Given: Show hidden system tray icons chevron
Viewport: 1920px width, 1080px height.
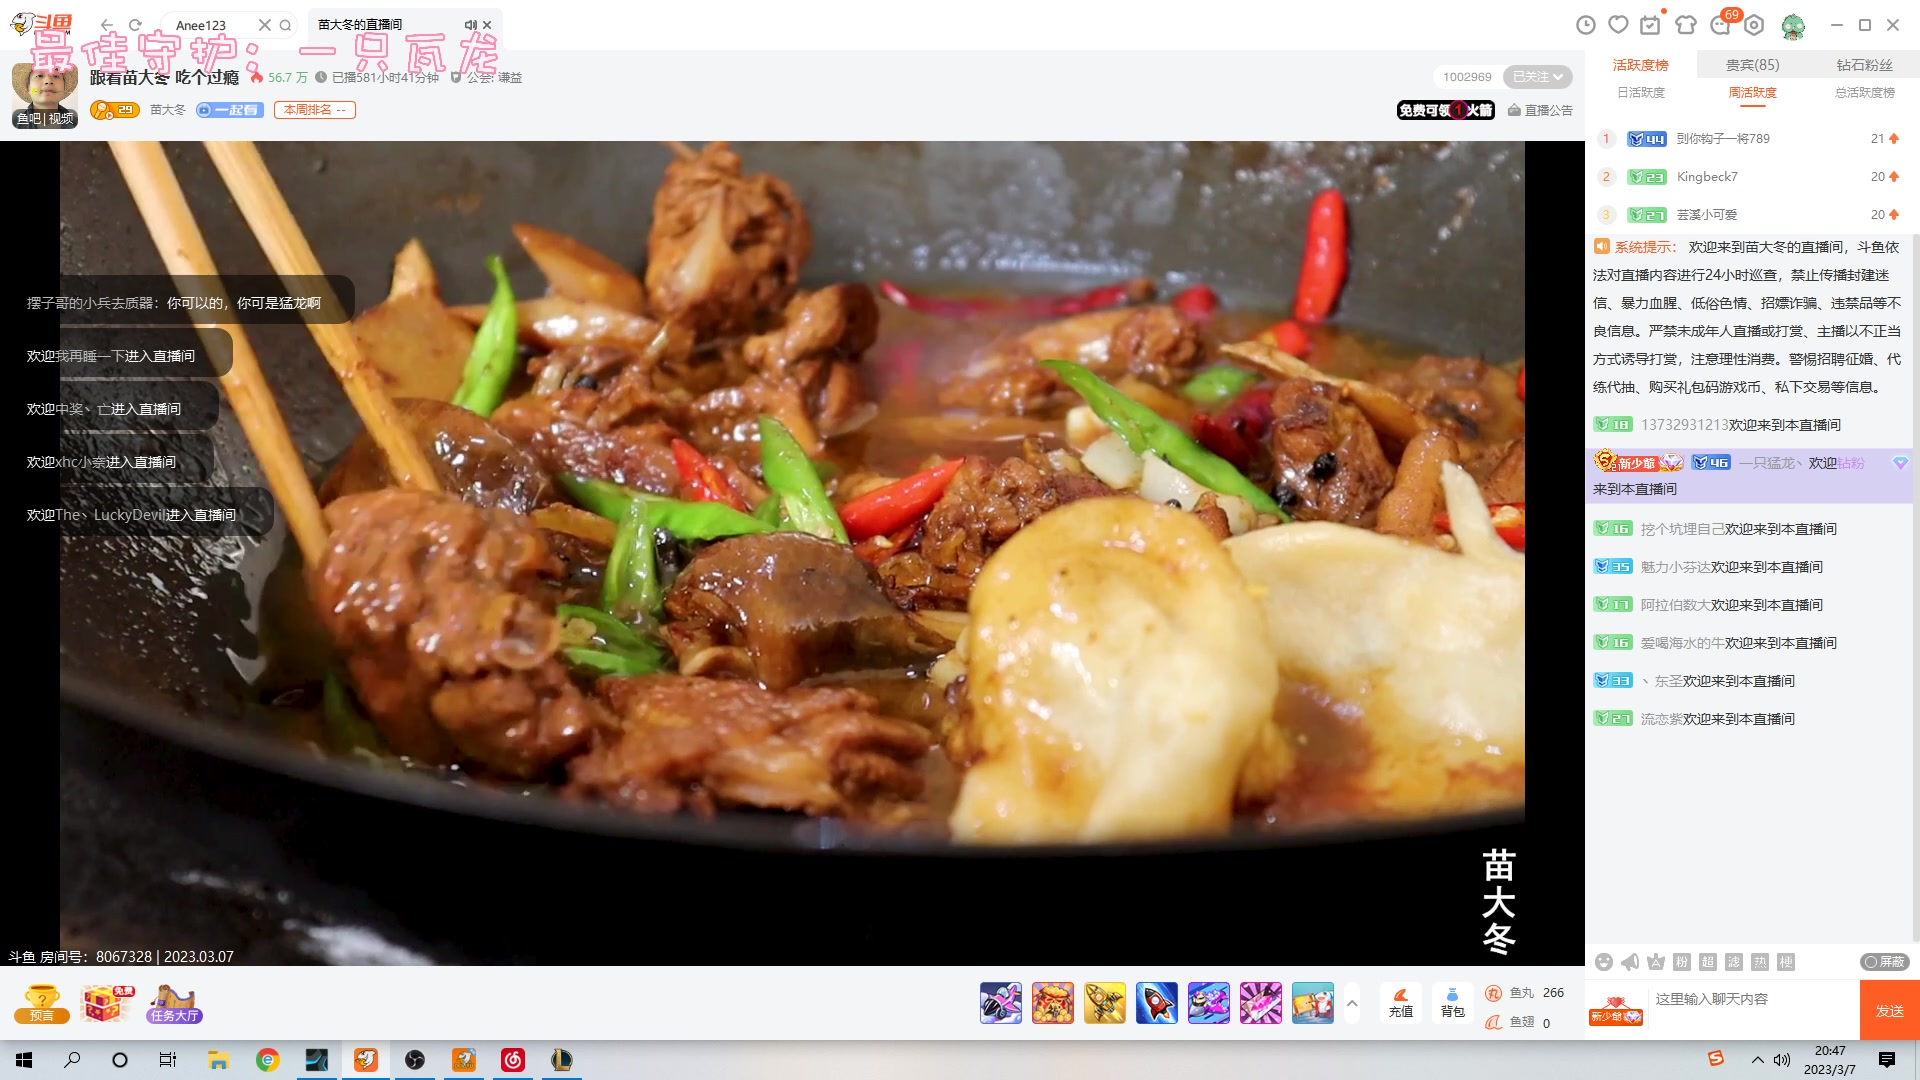Looking at the screenshot, I should point(1757,1060).
